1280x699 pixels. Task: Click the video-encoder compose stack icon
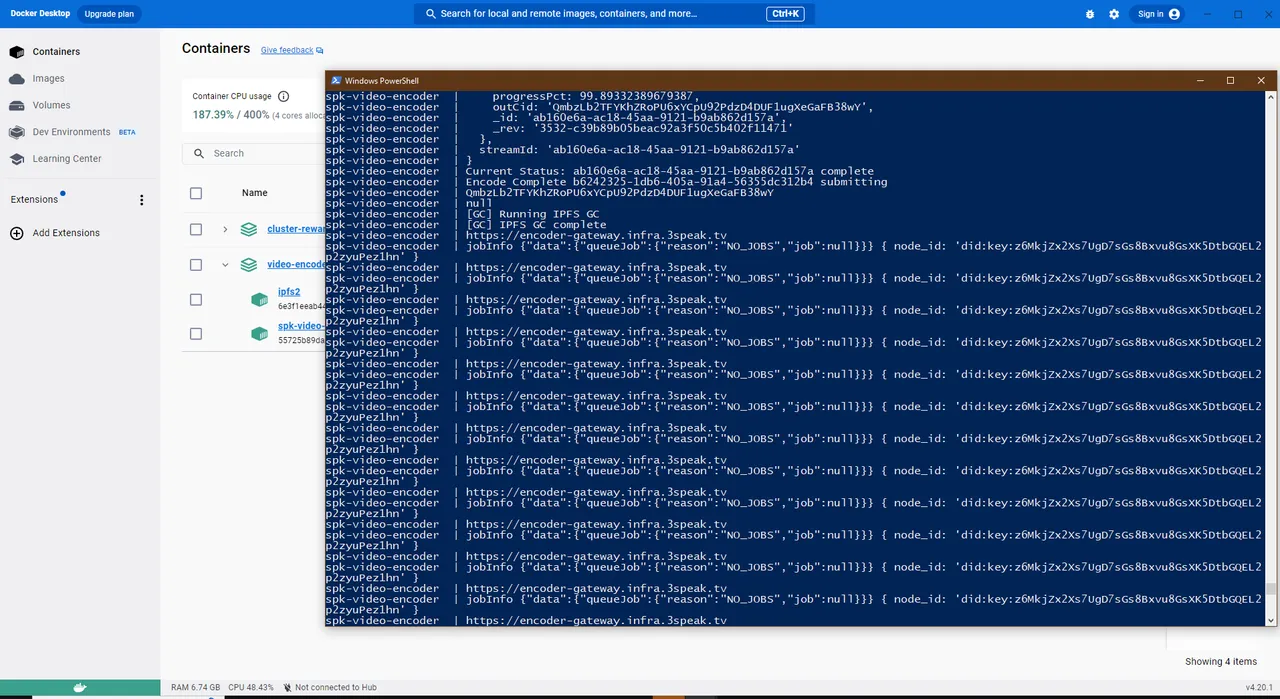248,265
